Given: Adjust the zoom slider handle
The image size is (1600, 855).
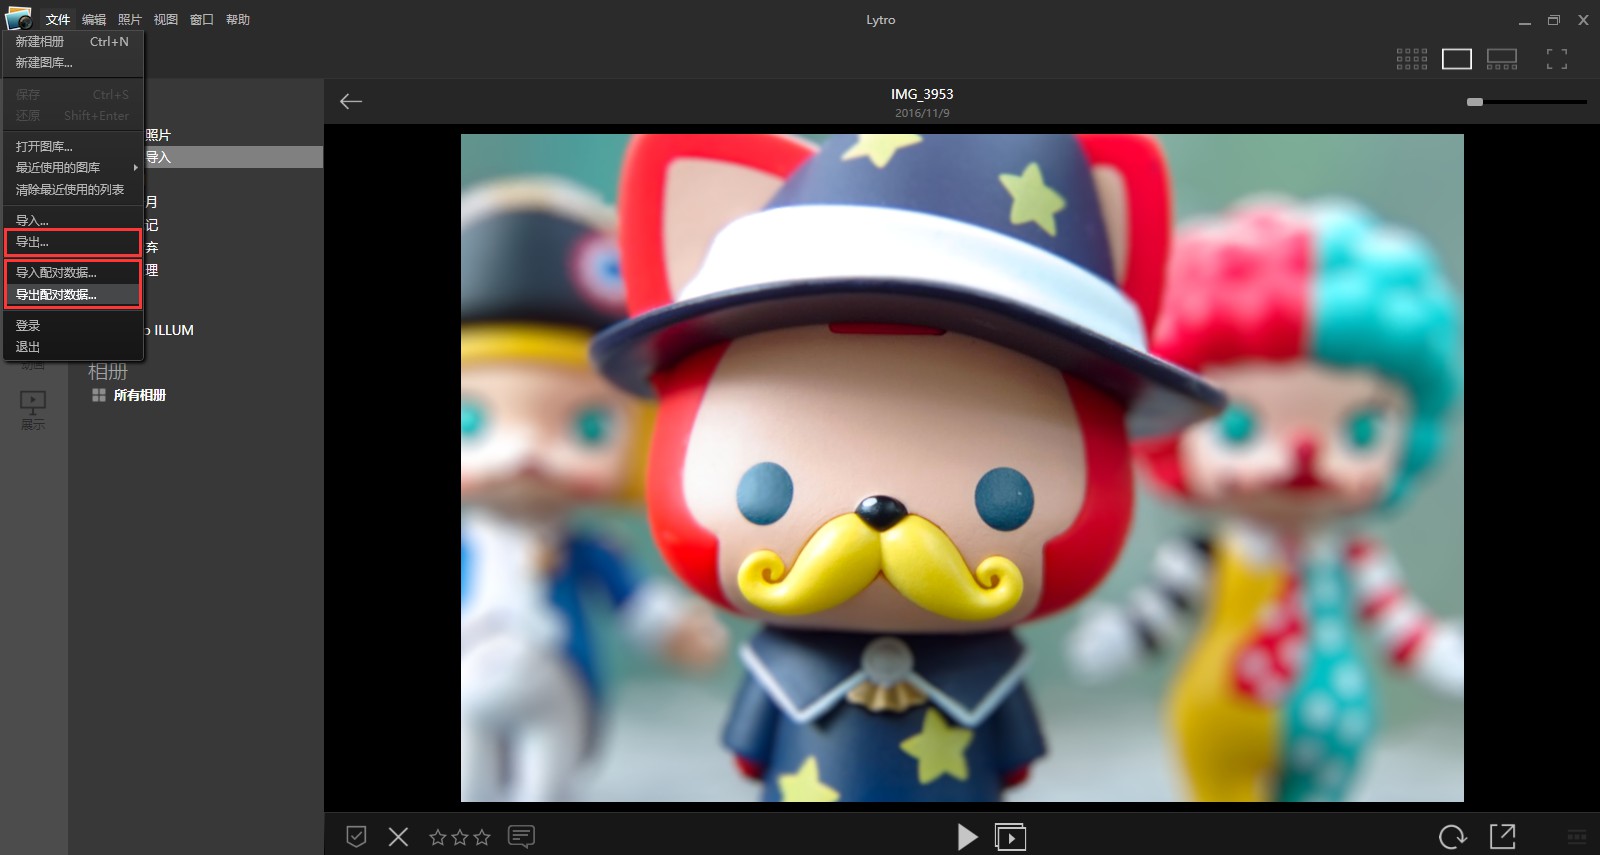Looking at the screenshot, I should pos(1474,102).
